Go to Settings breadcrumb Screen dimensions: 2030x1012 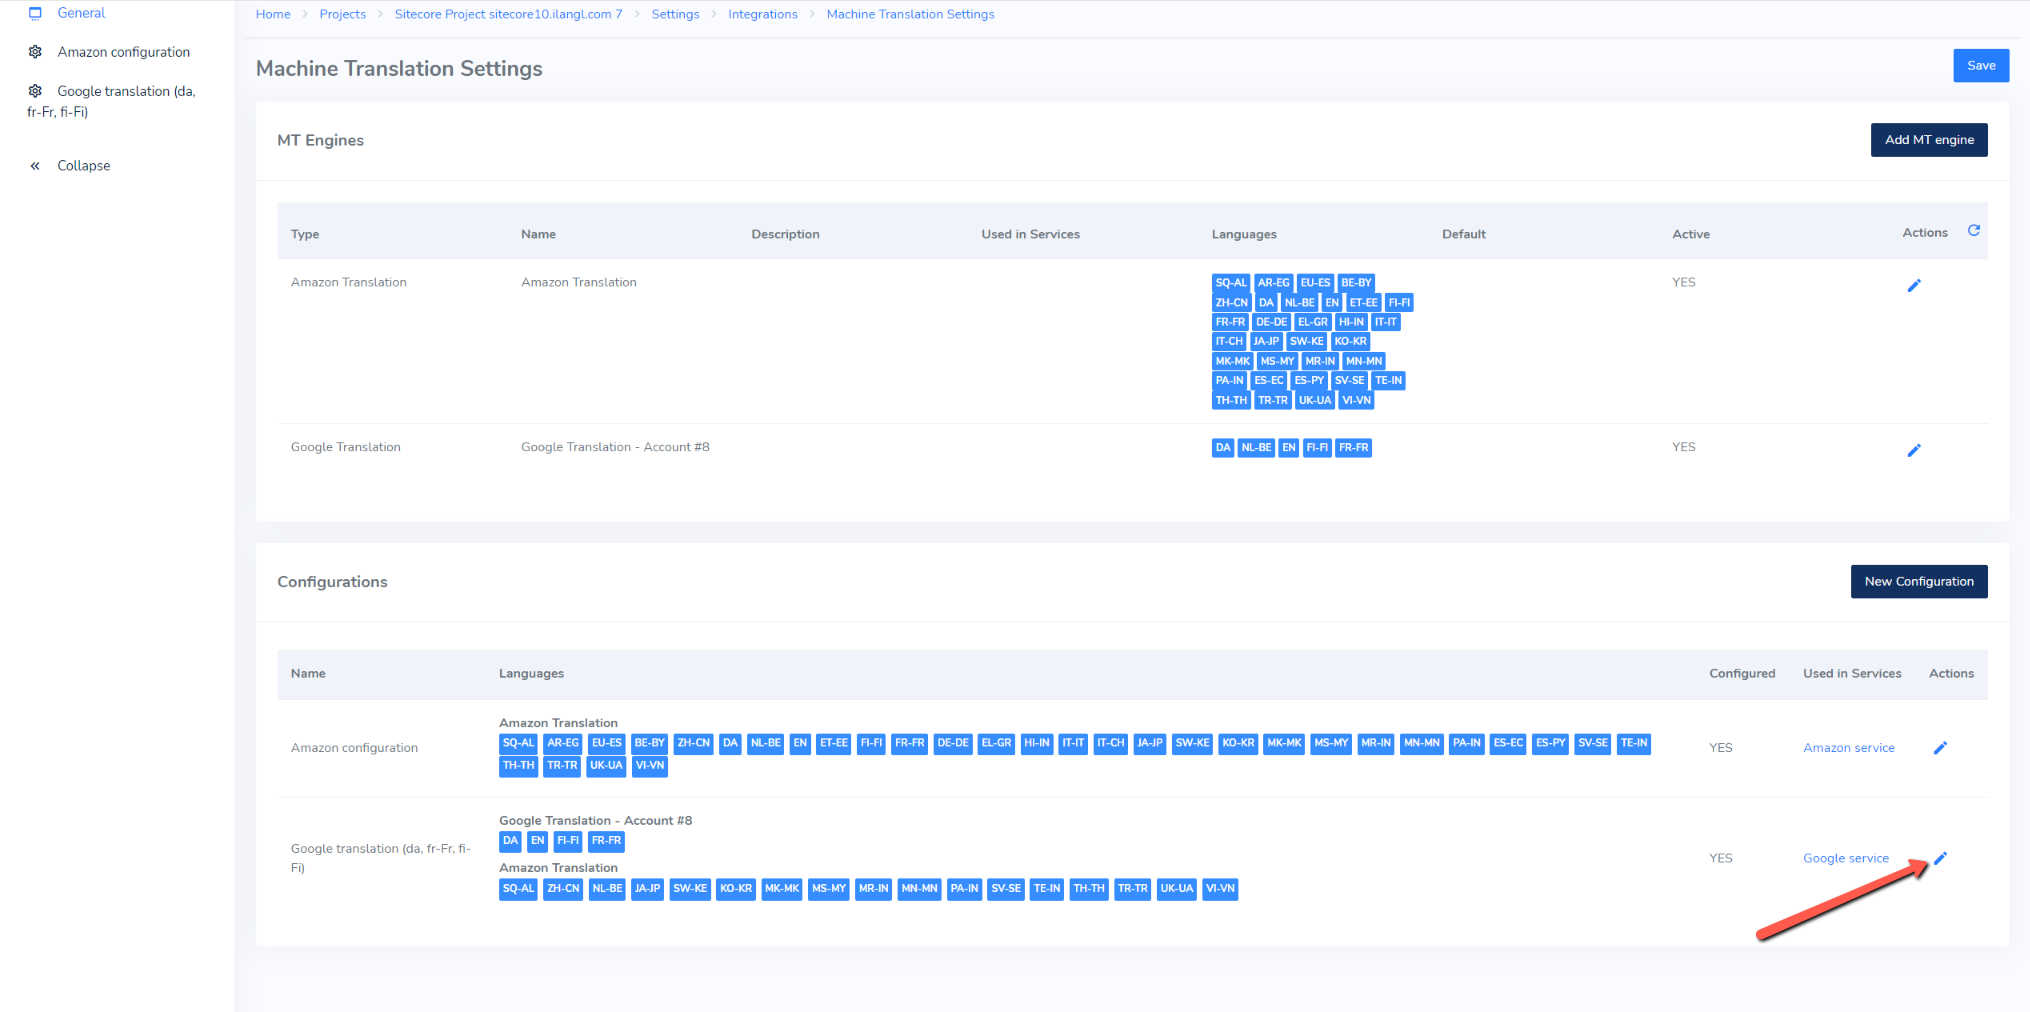675,14
